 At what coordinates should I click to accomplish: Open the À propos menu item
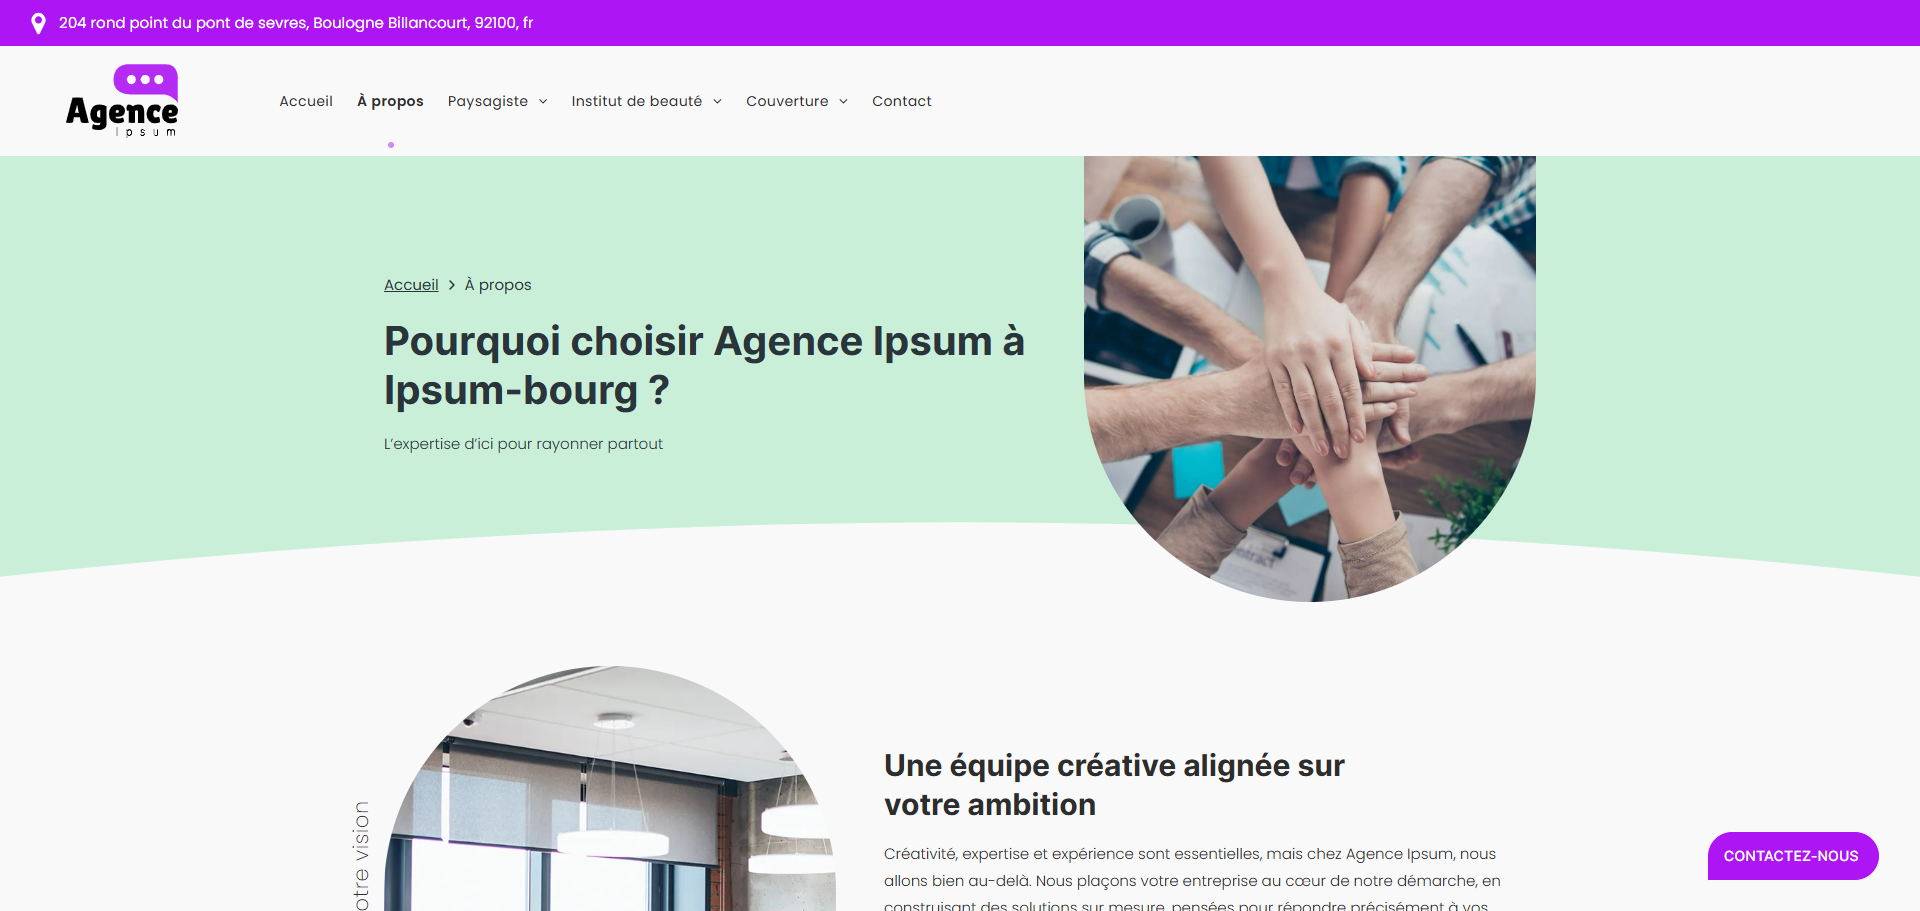(x=390, y=101)
